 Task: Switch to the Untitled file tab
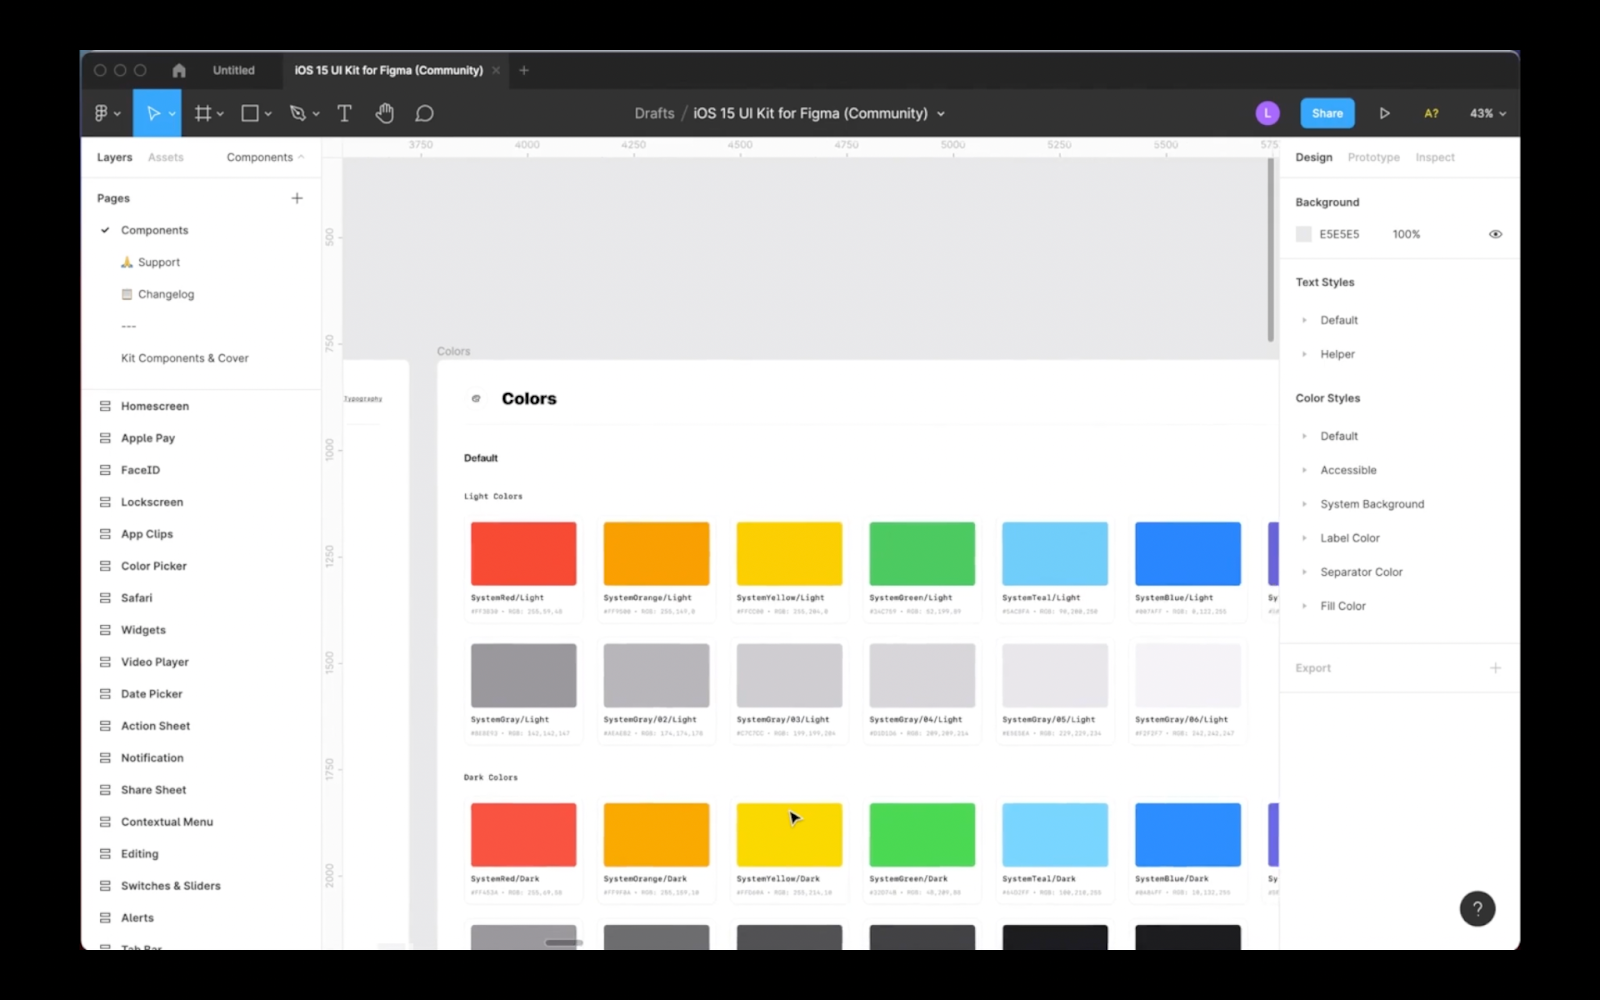234,70
